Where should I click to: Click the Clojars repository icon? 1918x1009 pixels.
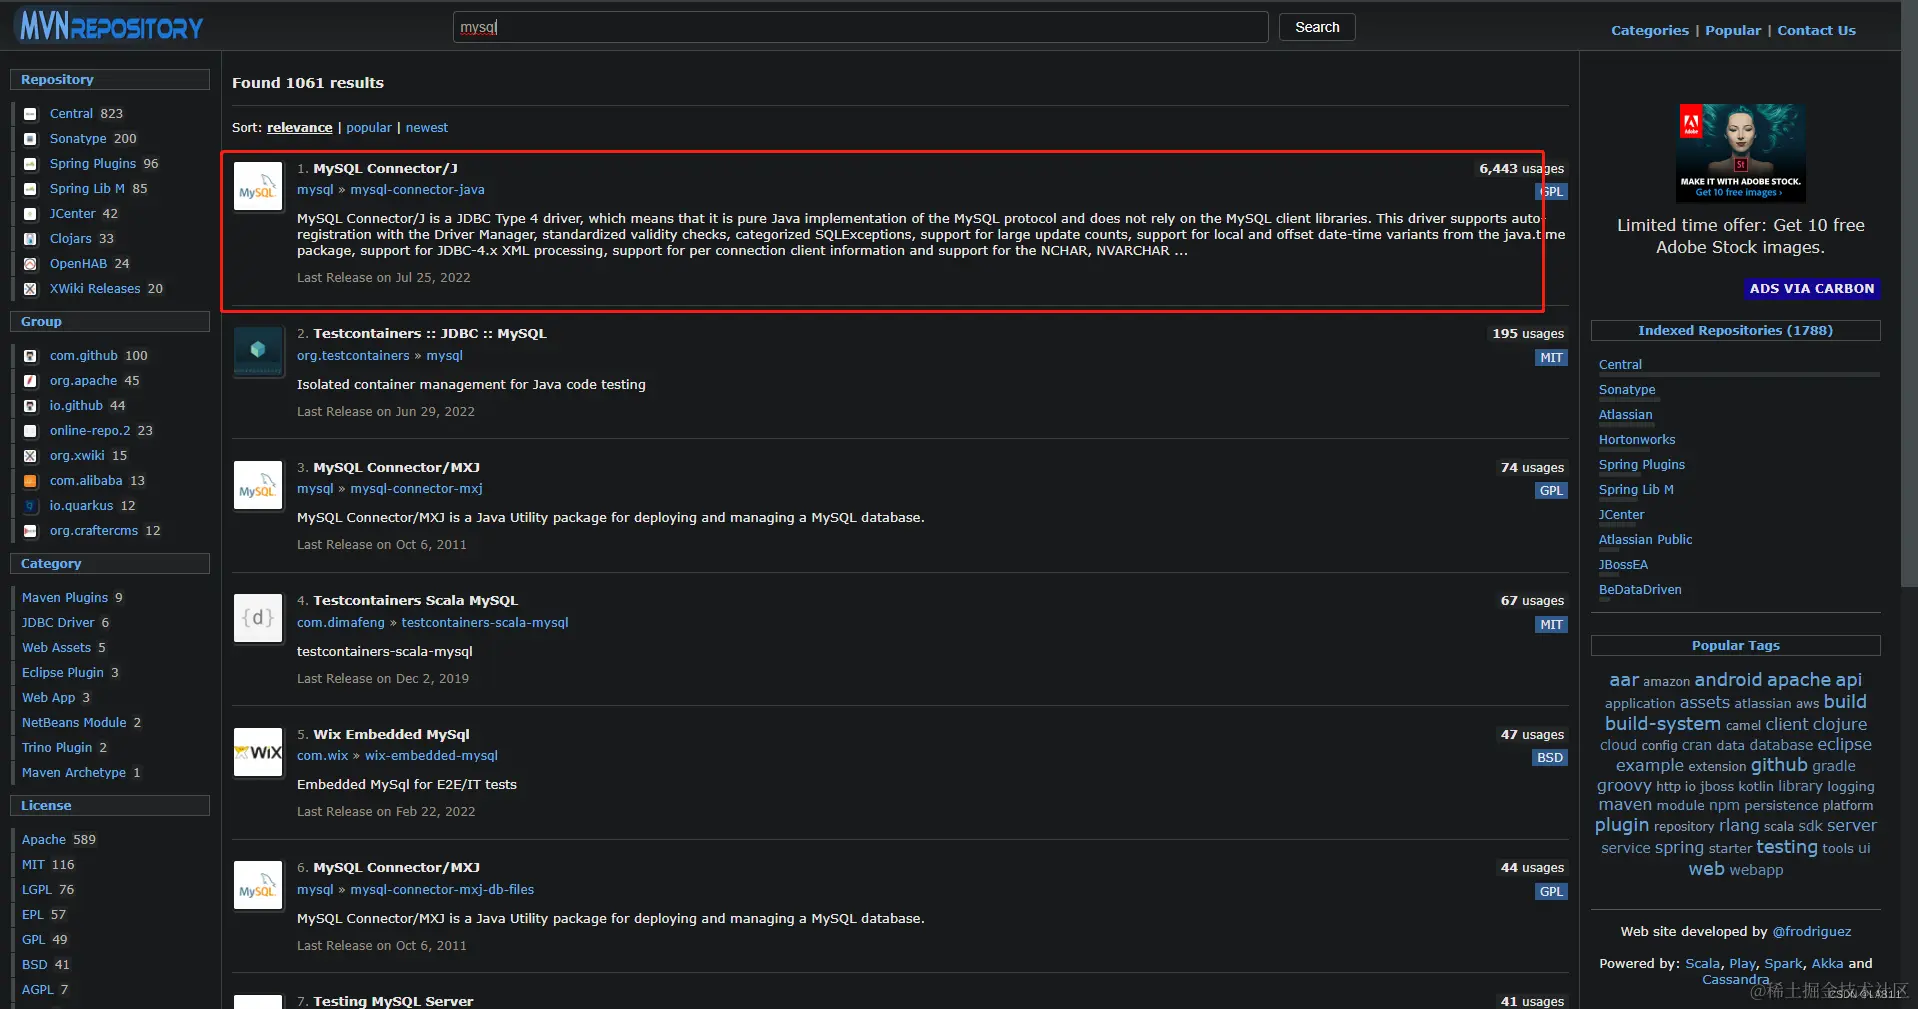(30, 239)
